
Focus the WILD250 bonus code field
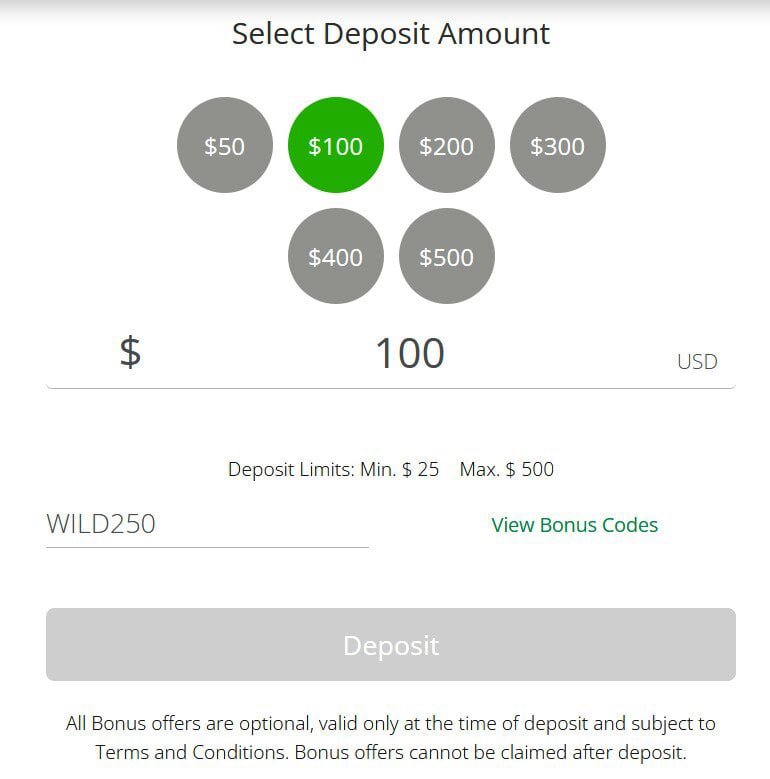tap(207, 524)
